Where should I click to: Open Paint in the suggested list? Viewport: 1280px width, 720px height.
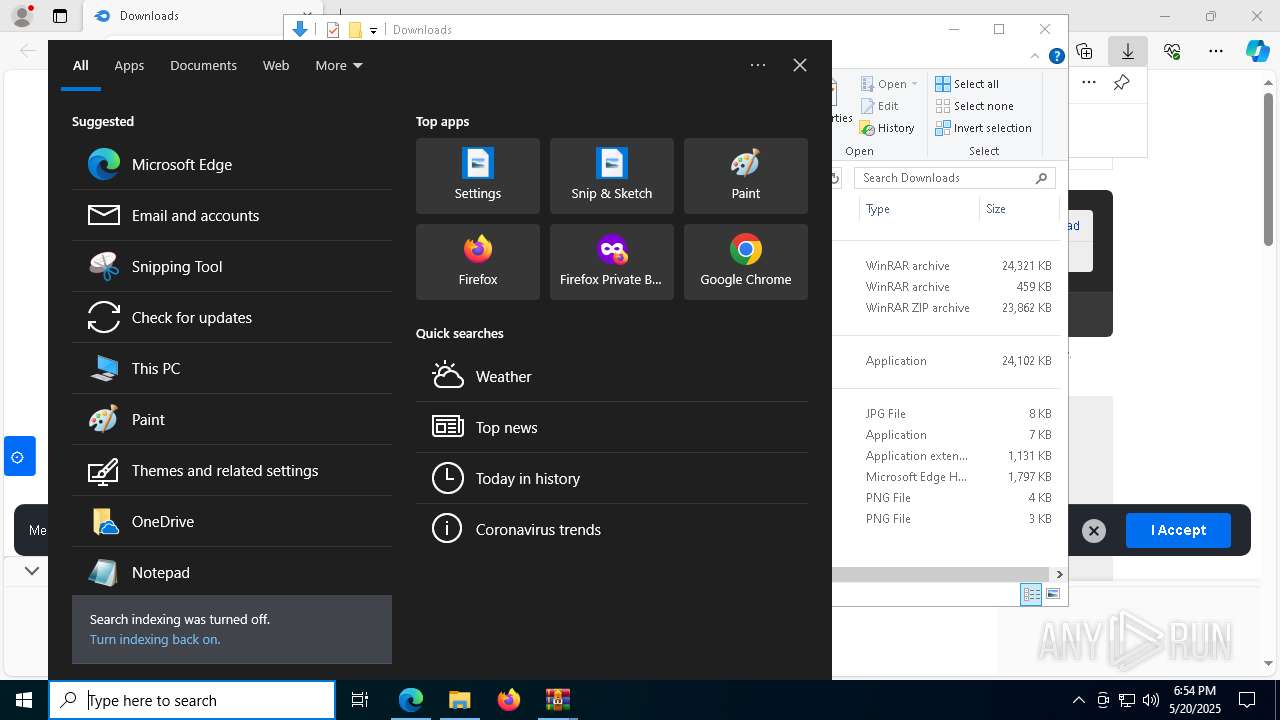coord(232,419)
